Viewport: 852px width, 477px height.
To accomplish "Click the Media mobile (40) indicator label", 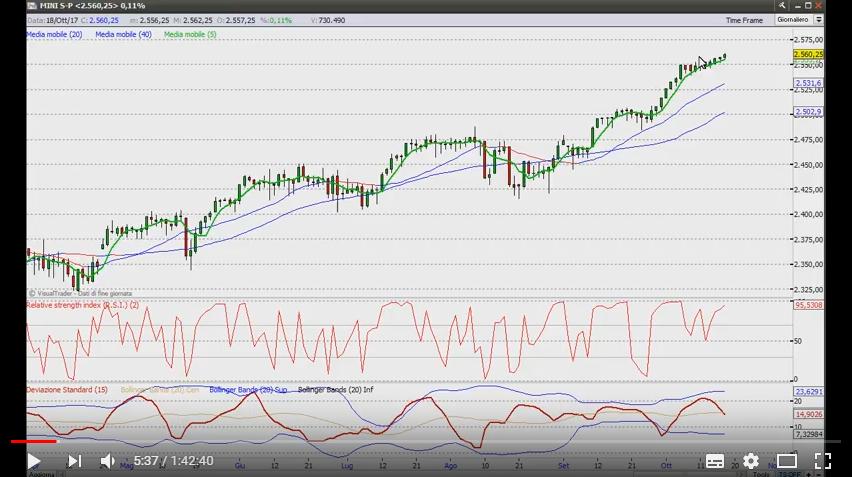I will point(123,34).
